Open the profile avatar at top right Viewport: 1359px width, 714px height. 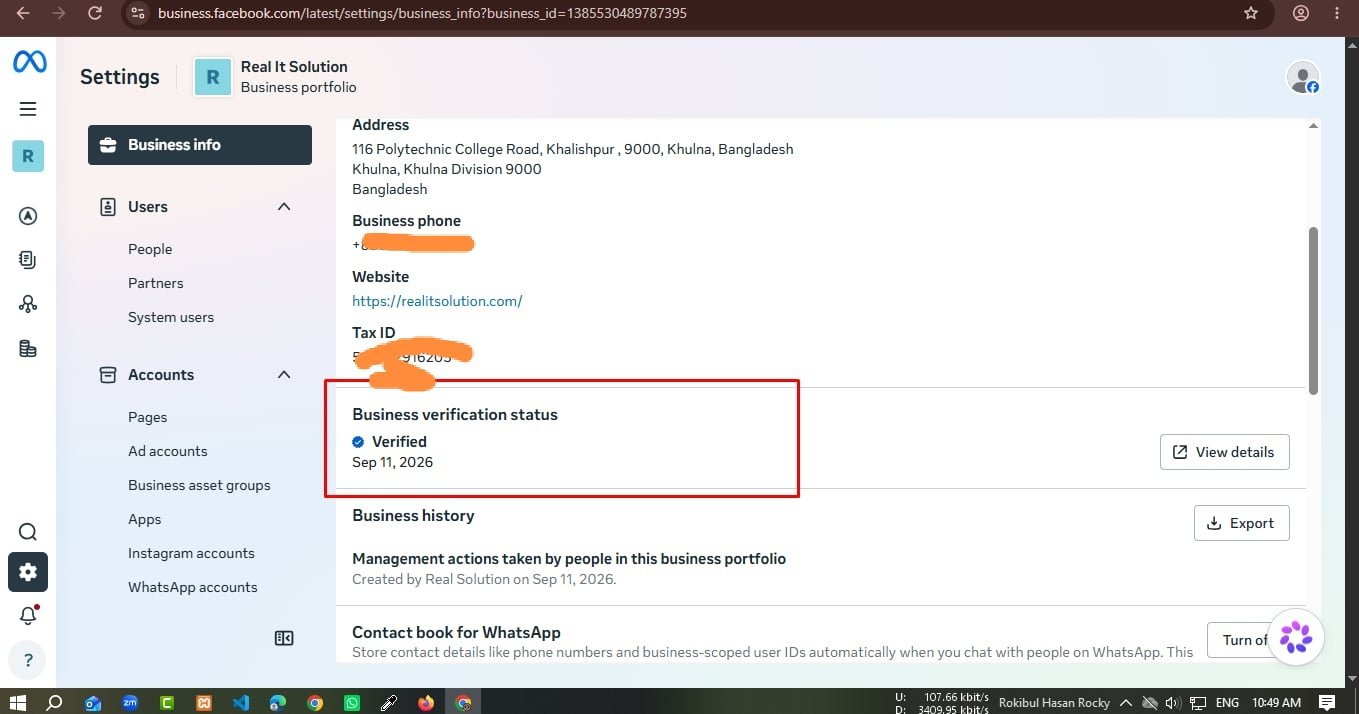[1302, 78]
